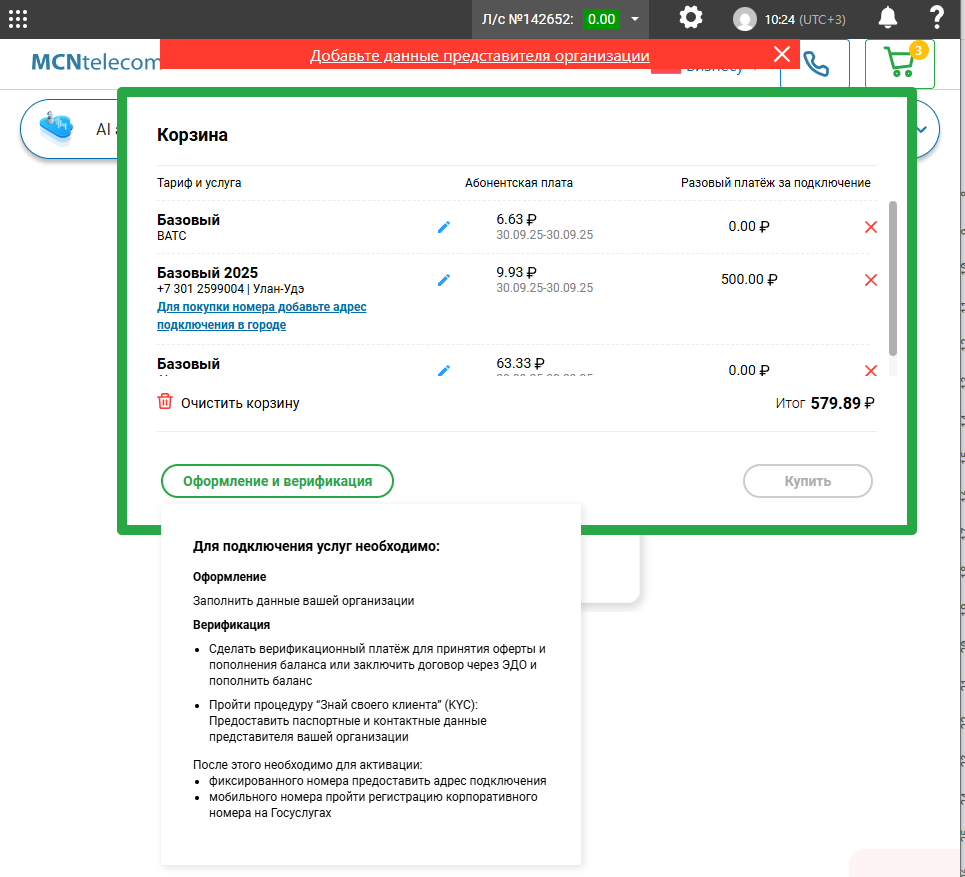
Task: Close the red notification banner
Action: [x=781, y=54]
